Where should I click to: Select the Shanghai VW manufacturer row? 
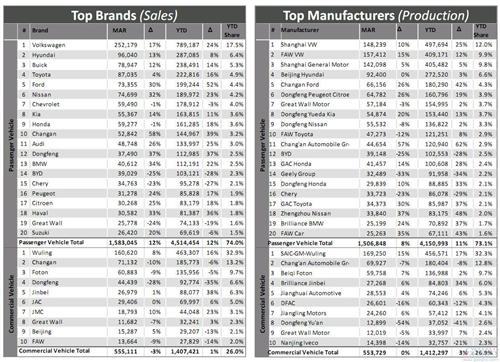383,45
